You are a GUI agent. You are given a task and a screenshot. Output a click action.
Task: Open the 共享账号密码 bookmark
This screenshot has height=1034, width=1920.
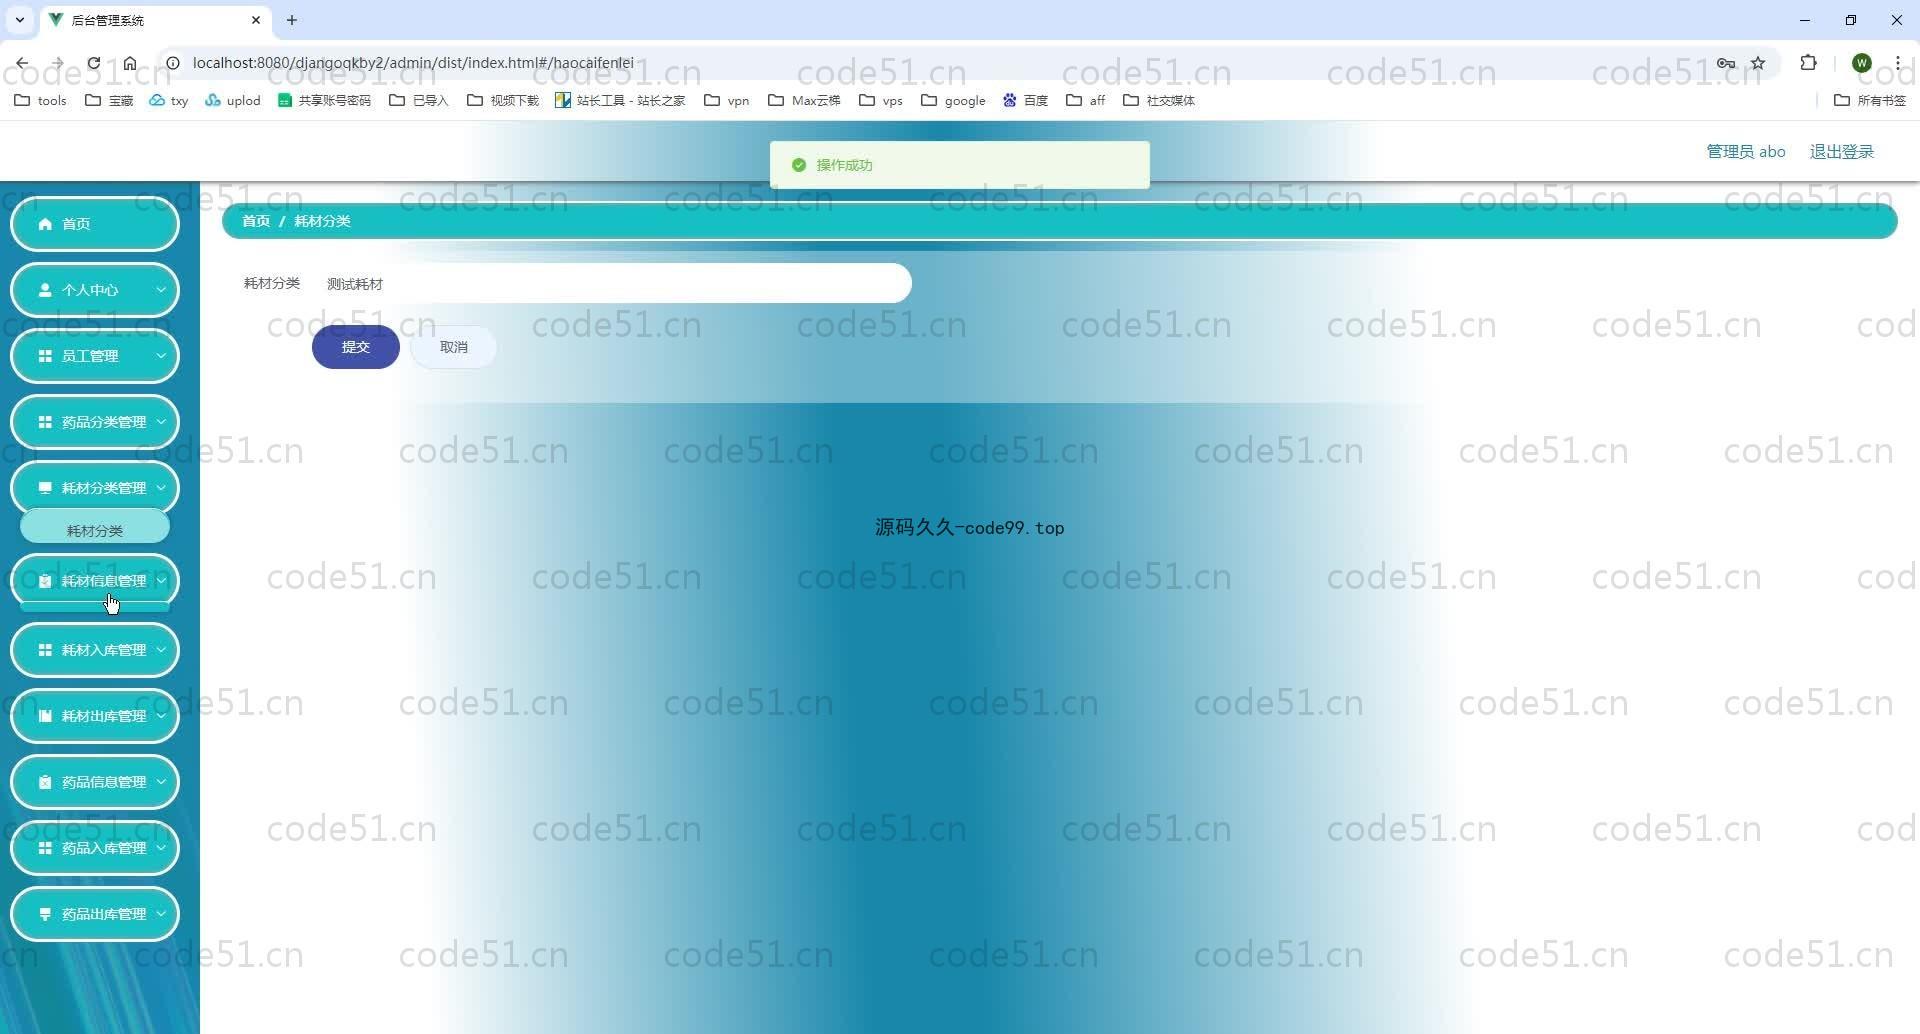(324, 100)
